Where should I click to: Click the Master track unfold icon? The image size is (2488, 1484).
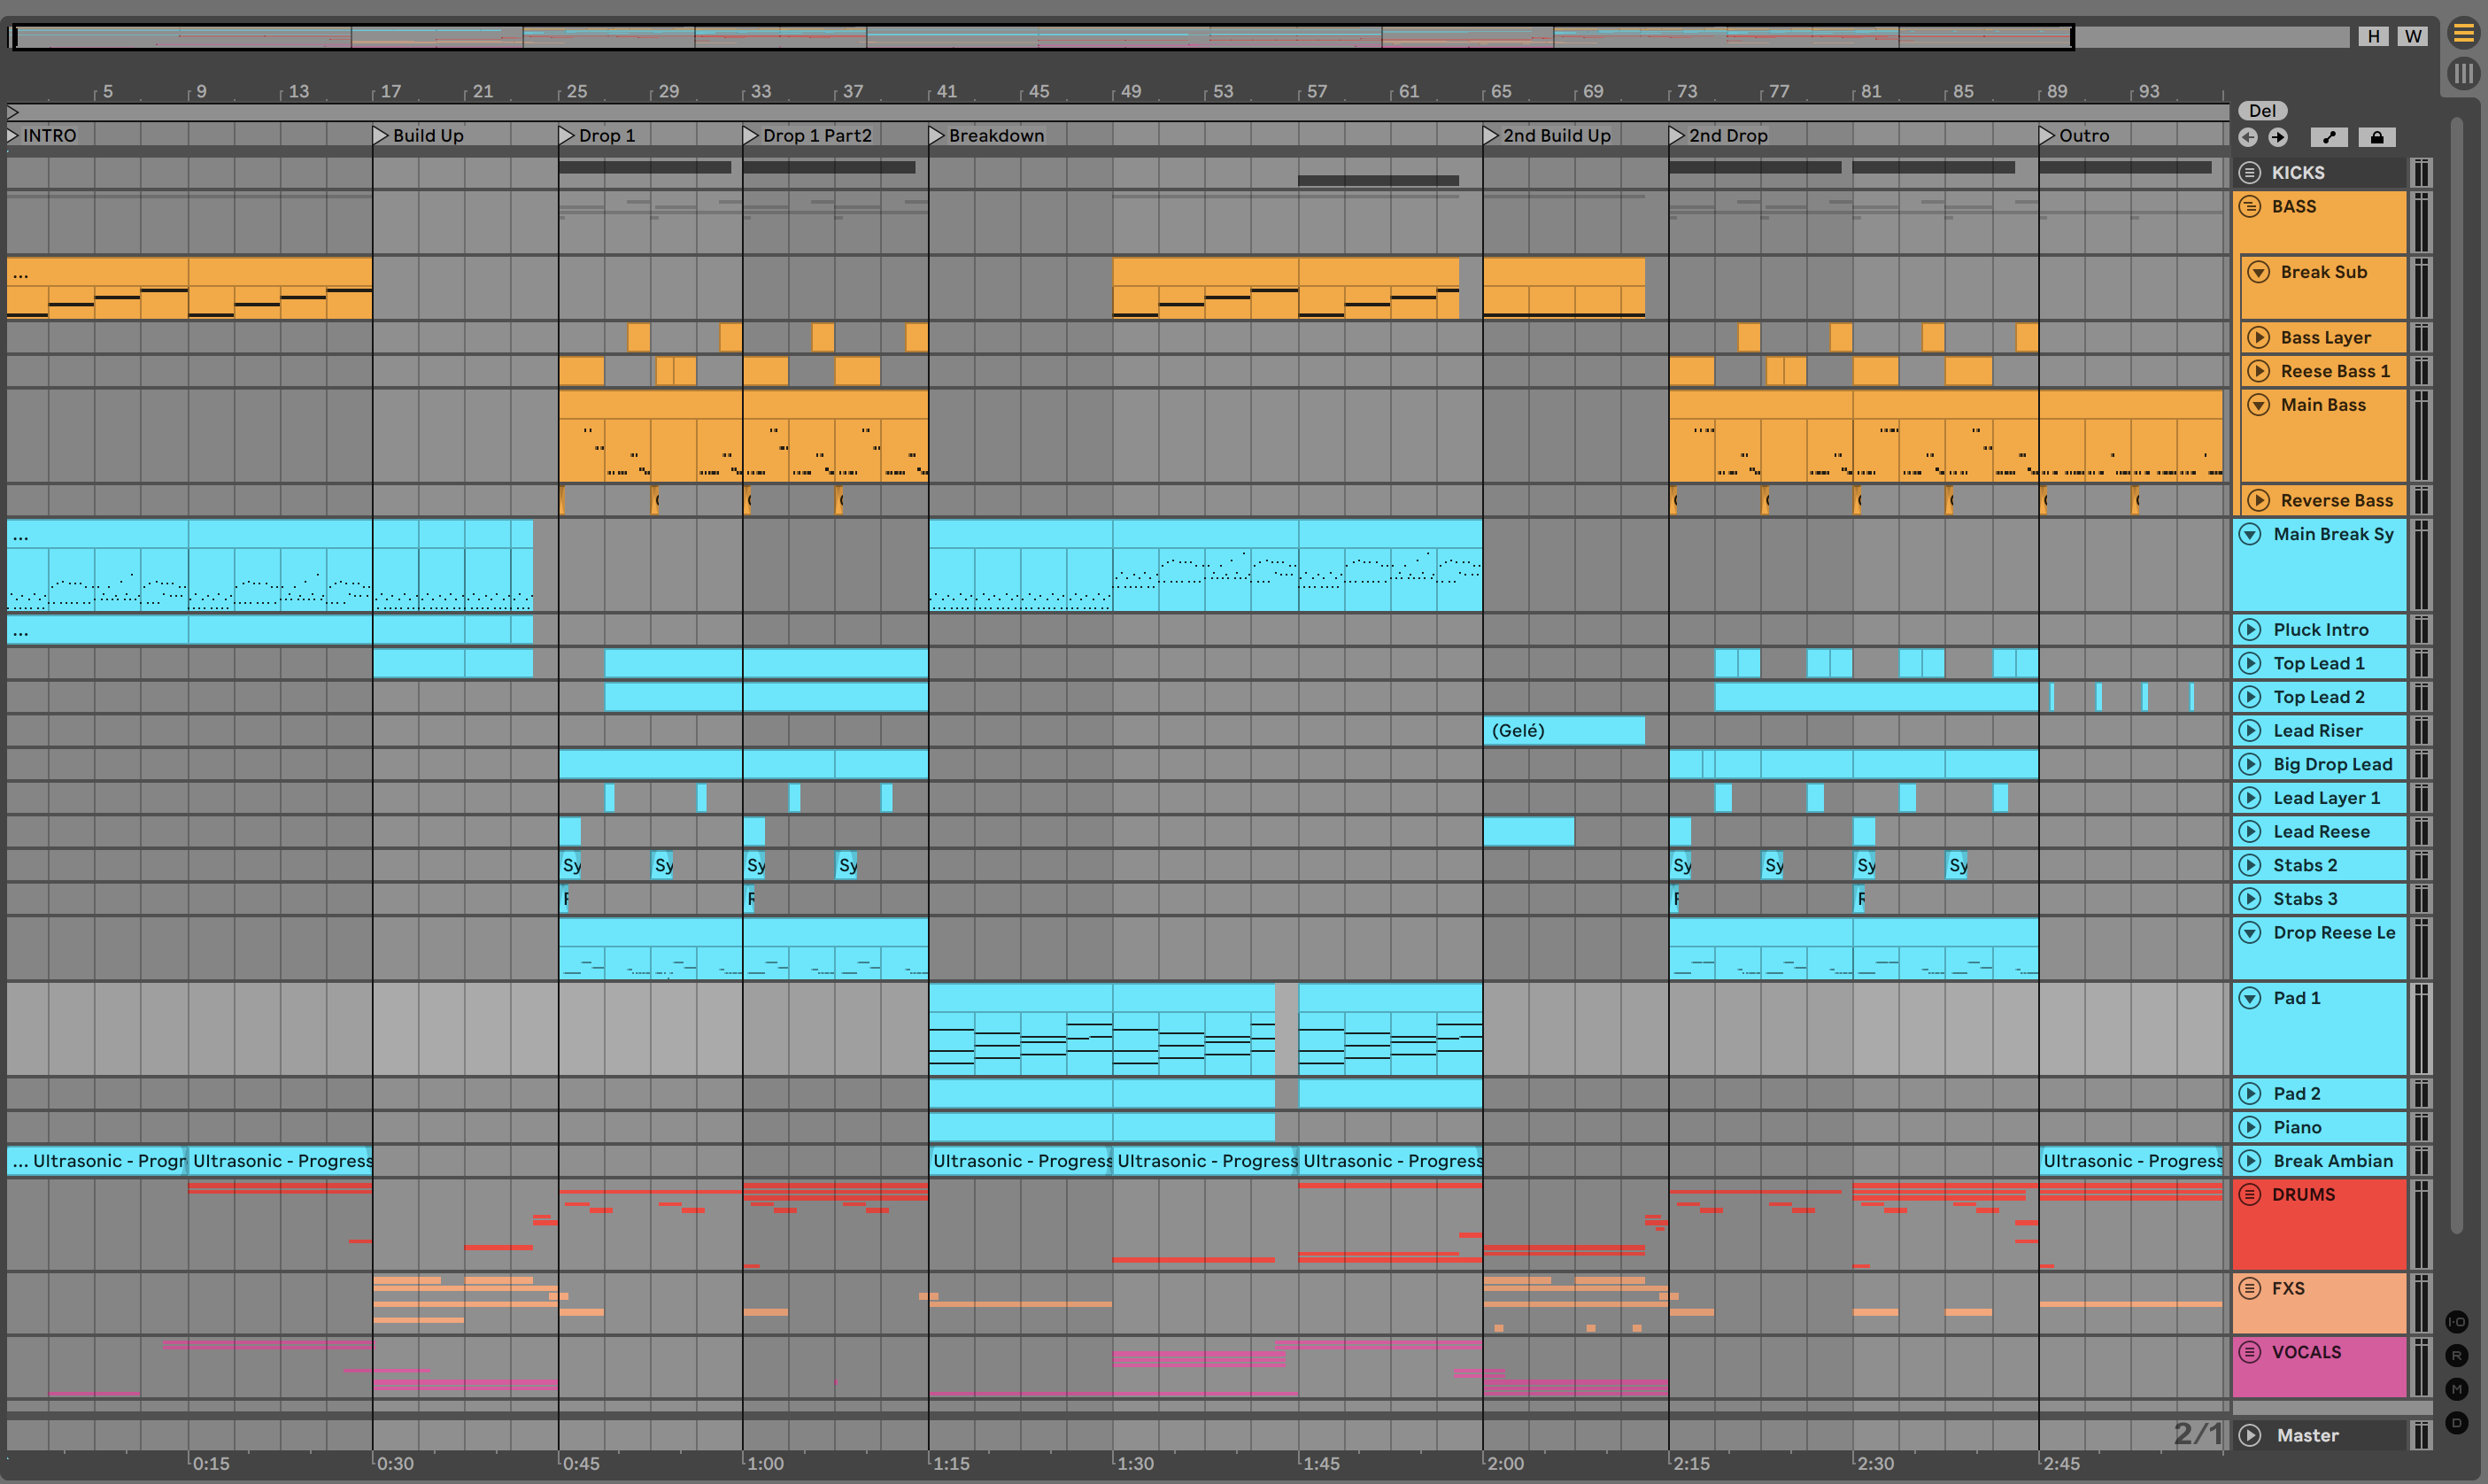tap(2250, 1435)
